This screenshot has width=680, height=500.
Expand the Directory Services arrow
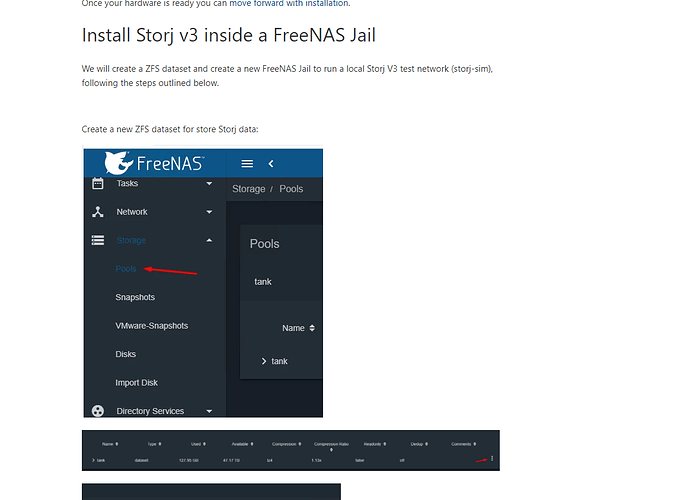pyautogui.click(x=209, y=410)
